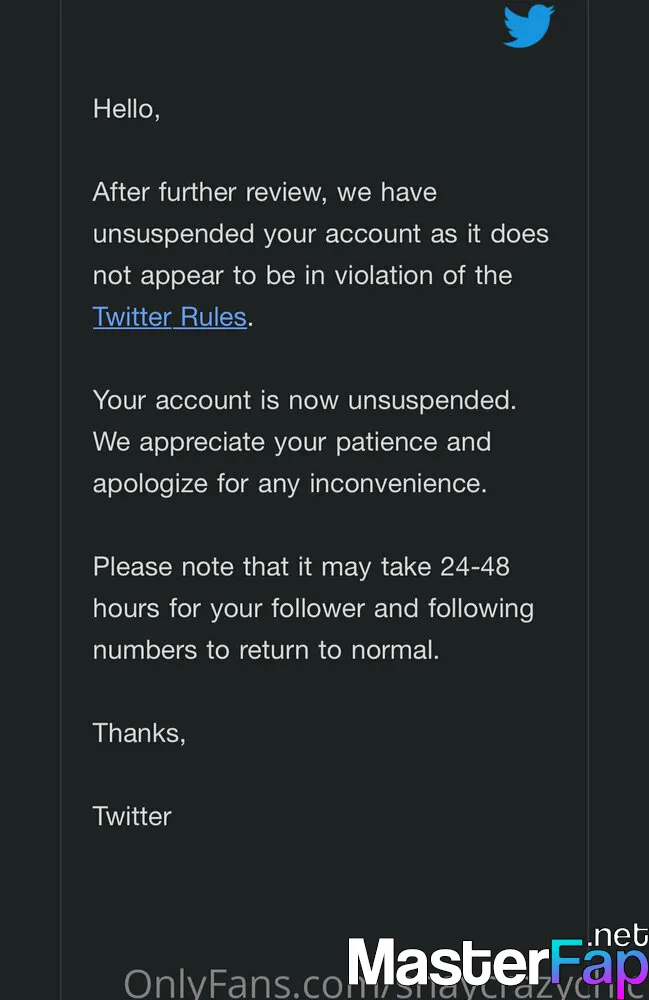Click the "Your account is now unsuspended" sentence

point(304,401)
